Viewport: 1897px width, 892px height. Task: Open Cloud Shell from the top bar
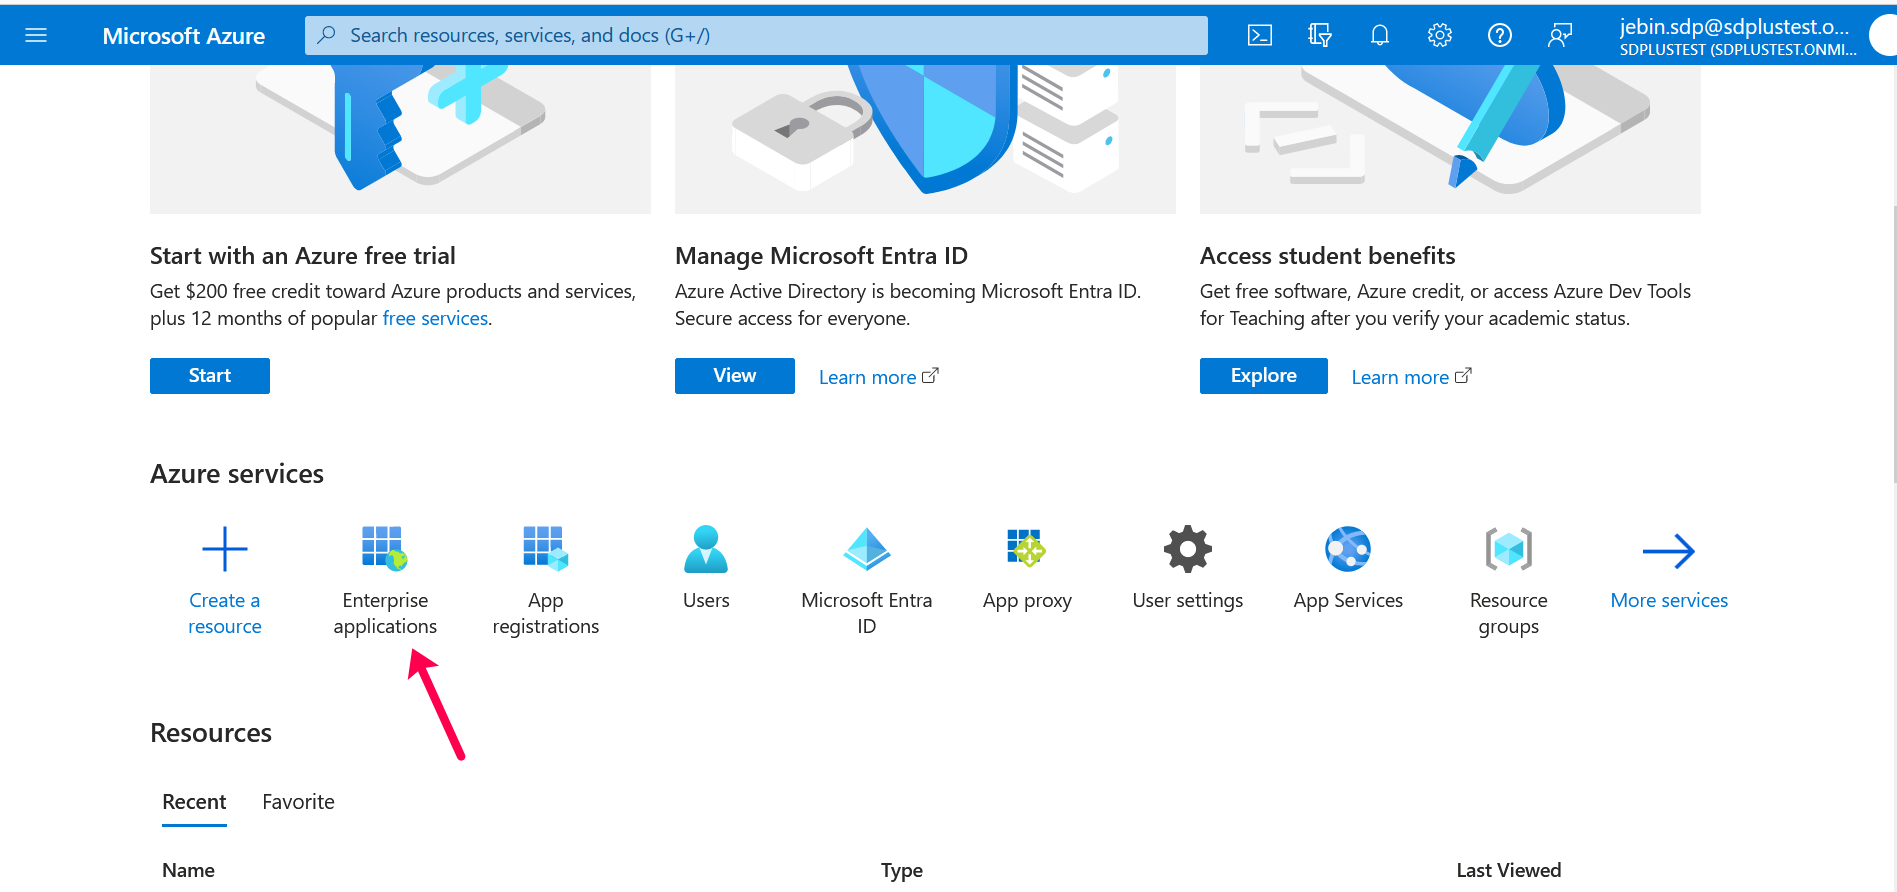[1260, 36]
